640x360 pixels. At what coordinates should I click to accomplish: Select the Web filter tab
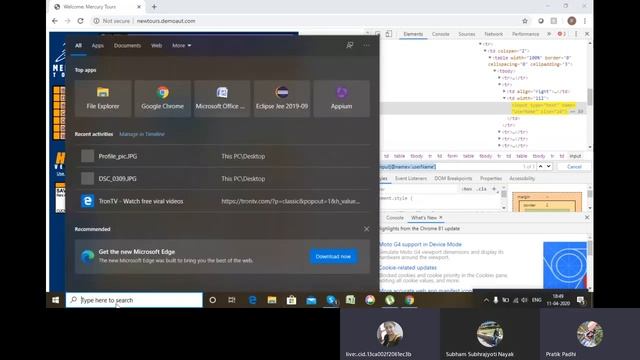point(156,45)
